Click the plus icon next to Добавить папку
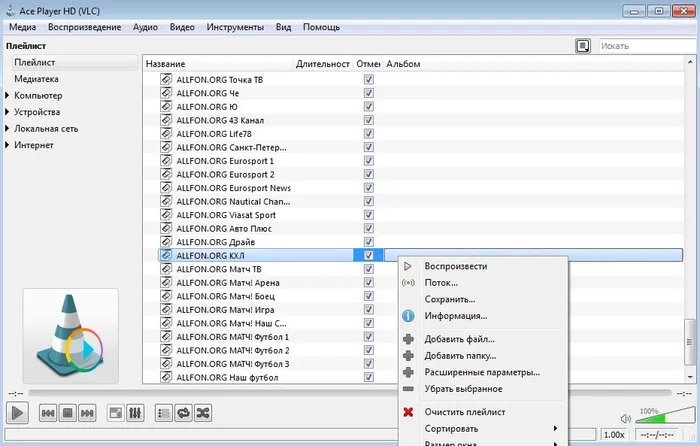 (x=408, y=355)
